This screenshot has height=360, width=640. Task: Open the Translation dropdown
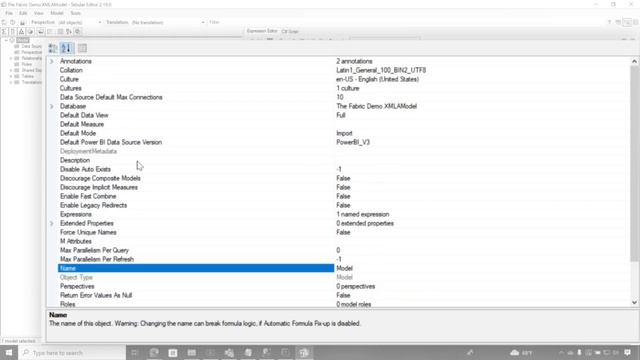point(203,22)
